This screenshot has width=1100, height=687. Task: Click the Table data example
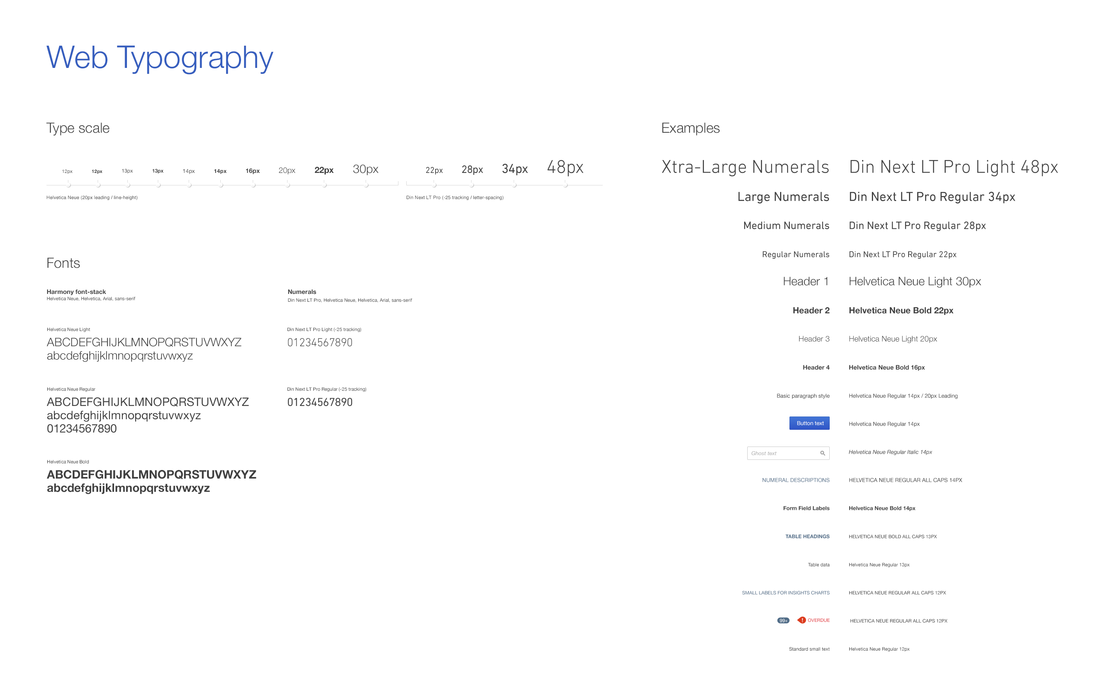(x=819, y=564)
